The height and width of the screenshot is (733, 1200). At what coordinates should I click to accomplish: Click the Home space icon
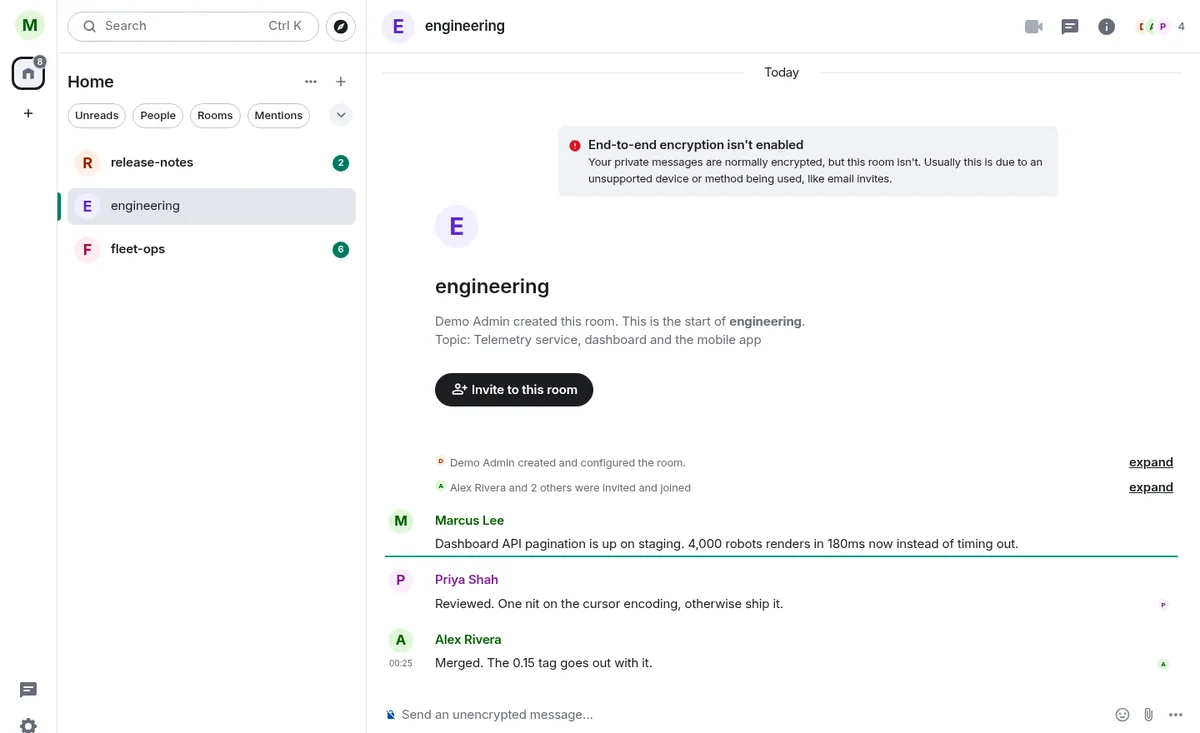pyautogui.click(x=28, y=73)
